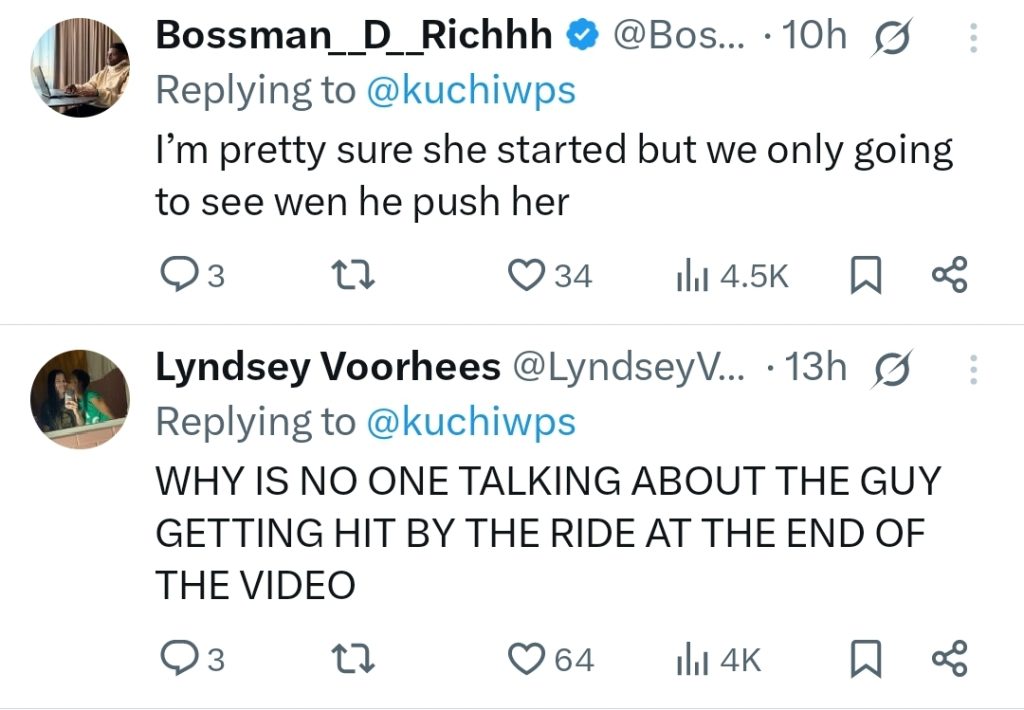Screen dimensions: 1024x710
Task: Like the tweet with 64 likes
Action: pos(526,659)
